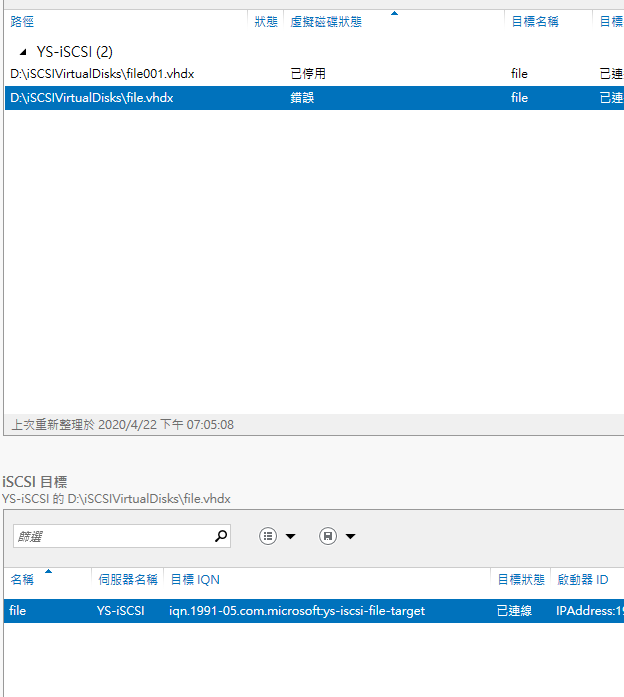Sort targets by 伺服器名稱 column

[x=128, y=580]
